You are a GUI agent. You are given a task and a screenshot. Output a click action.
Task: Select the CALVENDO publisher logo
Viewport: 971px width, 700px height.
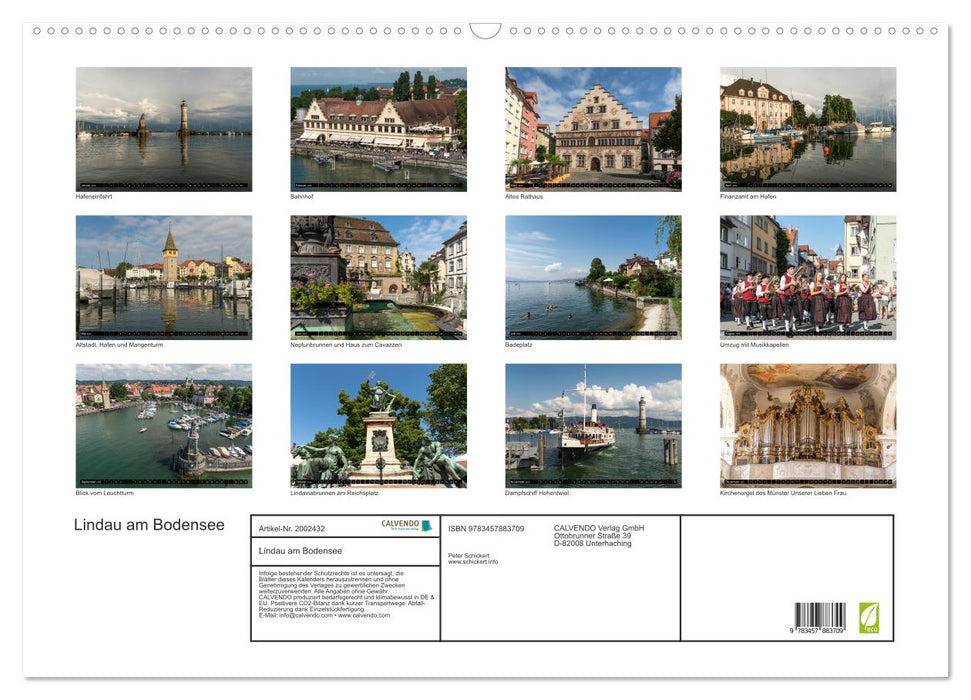tap(406, 527)
